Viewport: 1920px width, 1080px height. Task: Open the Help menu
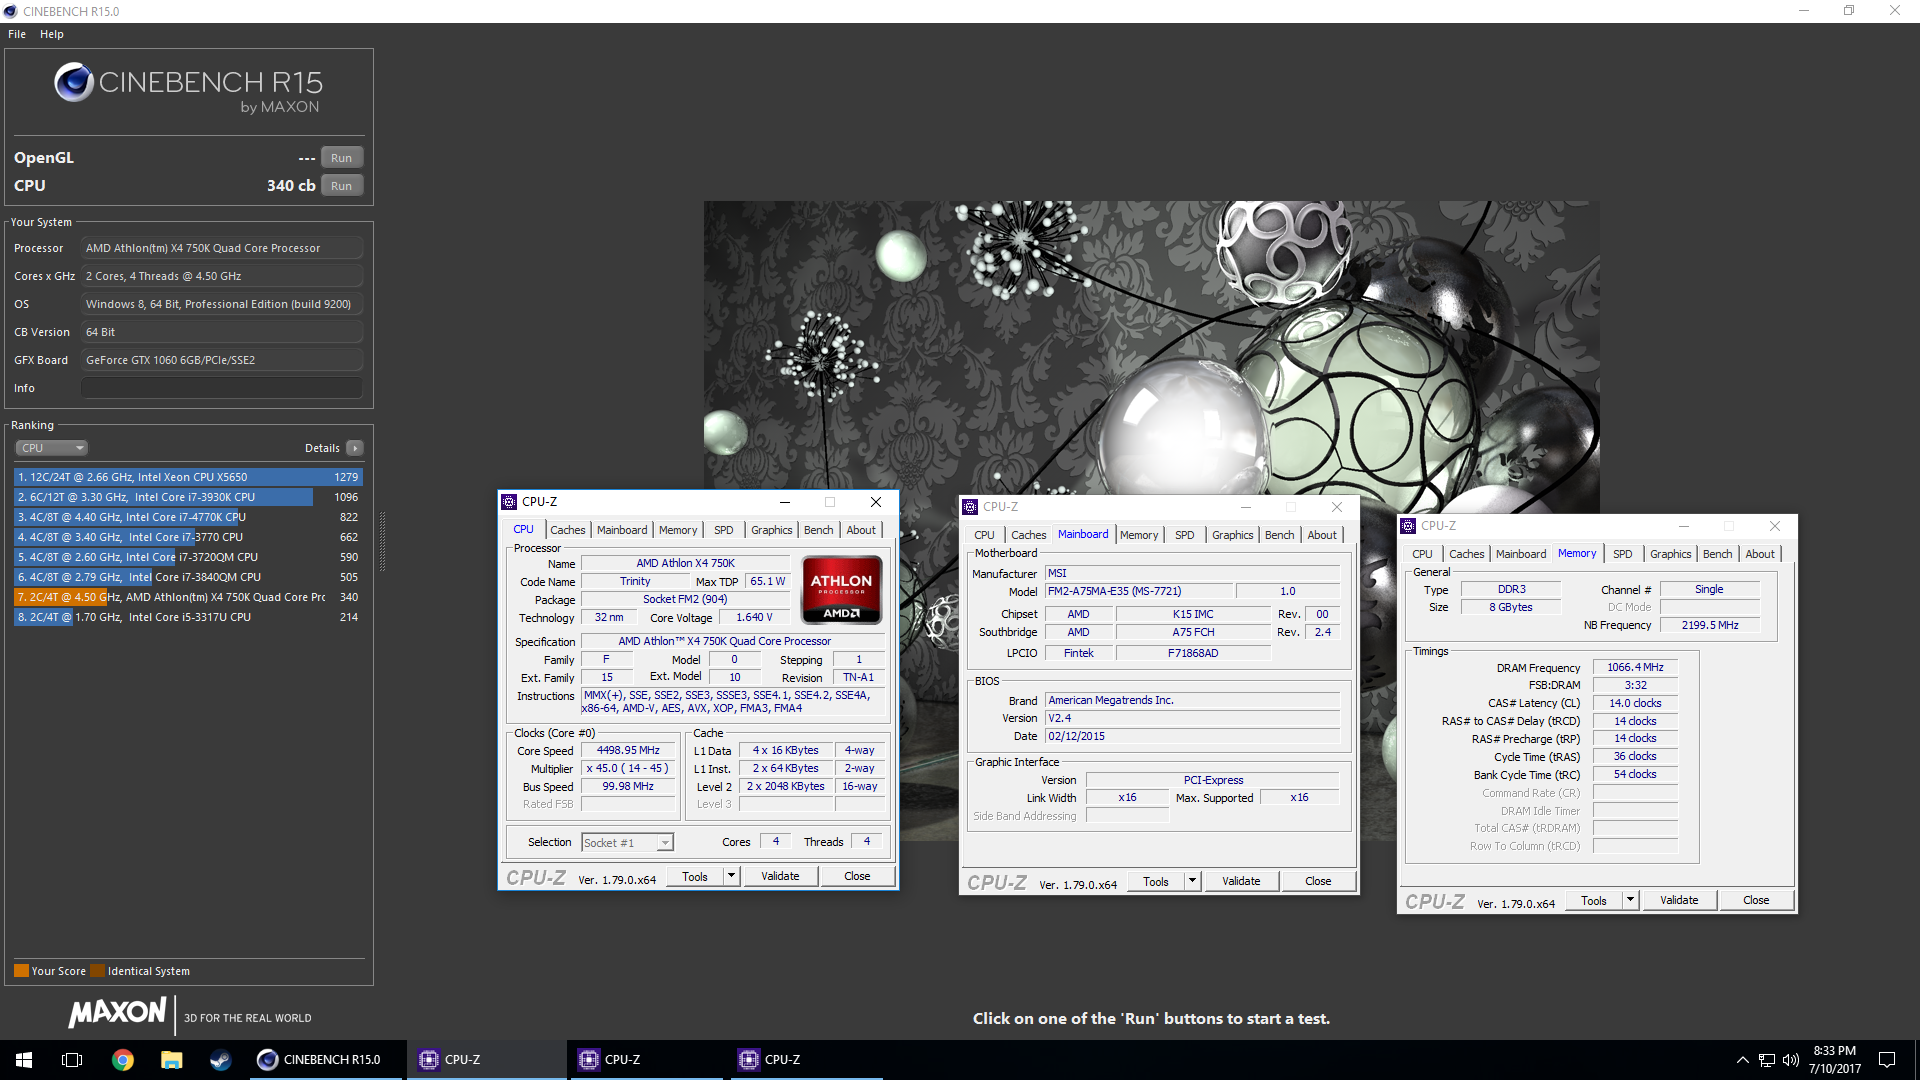[52, 34]
